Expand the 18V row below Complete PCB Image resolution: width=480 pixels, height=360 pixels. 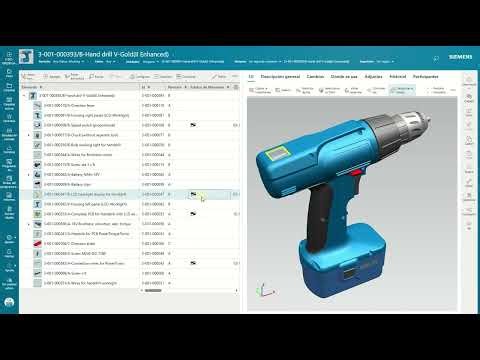coord(29,224)
